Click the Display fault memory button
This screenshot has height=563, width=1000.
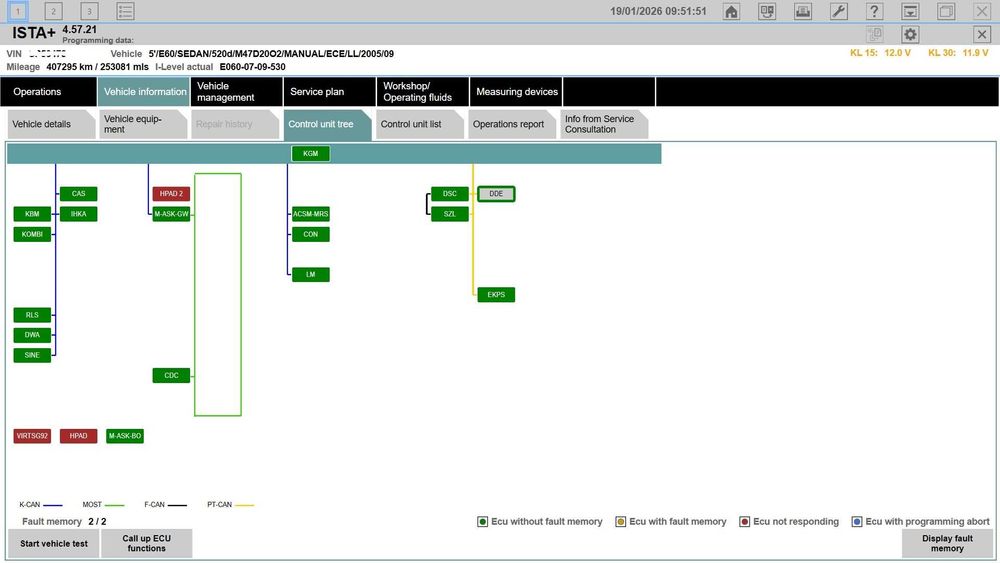pyautogui.click(x=947, y=543)
